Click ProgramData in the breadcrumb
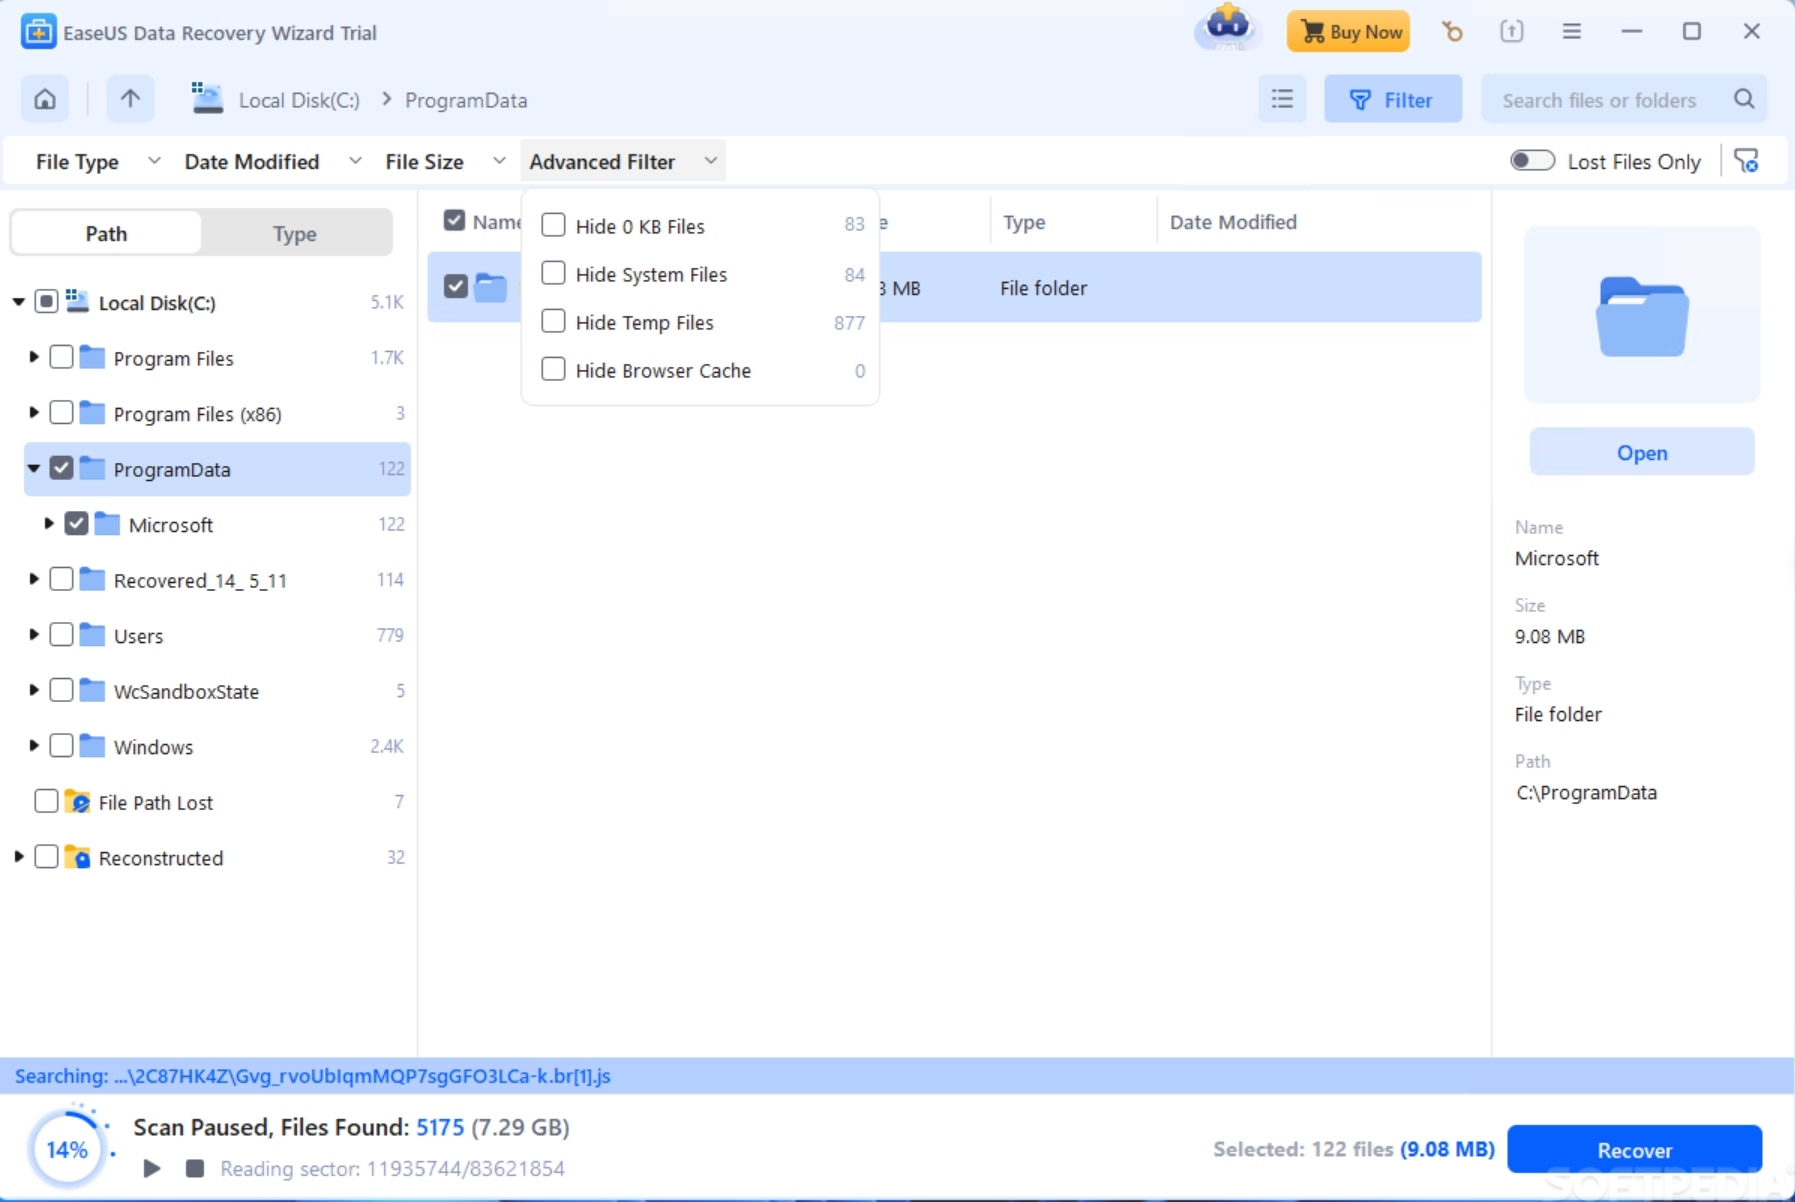This screenshot has width=1795, height=1202. pos(466,100)
